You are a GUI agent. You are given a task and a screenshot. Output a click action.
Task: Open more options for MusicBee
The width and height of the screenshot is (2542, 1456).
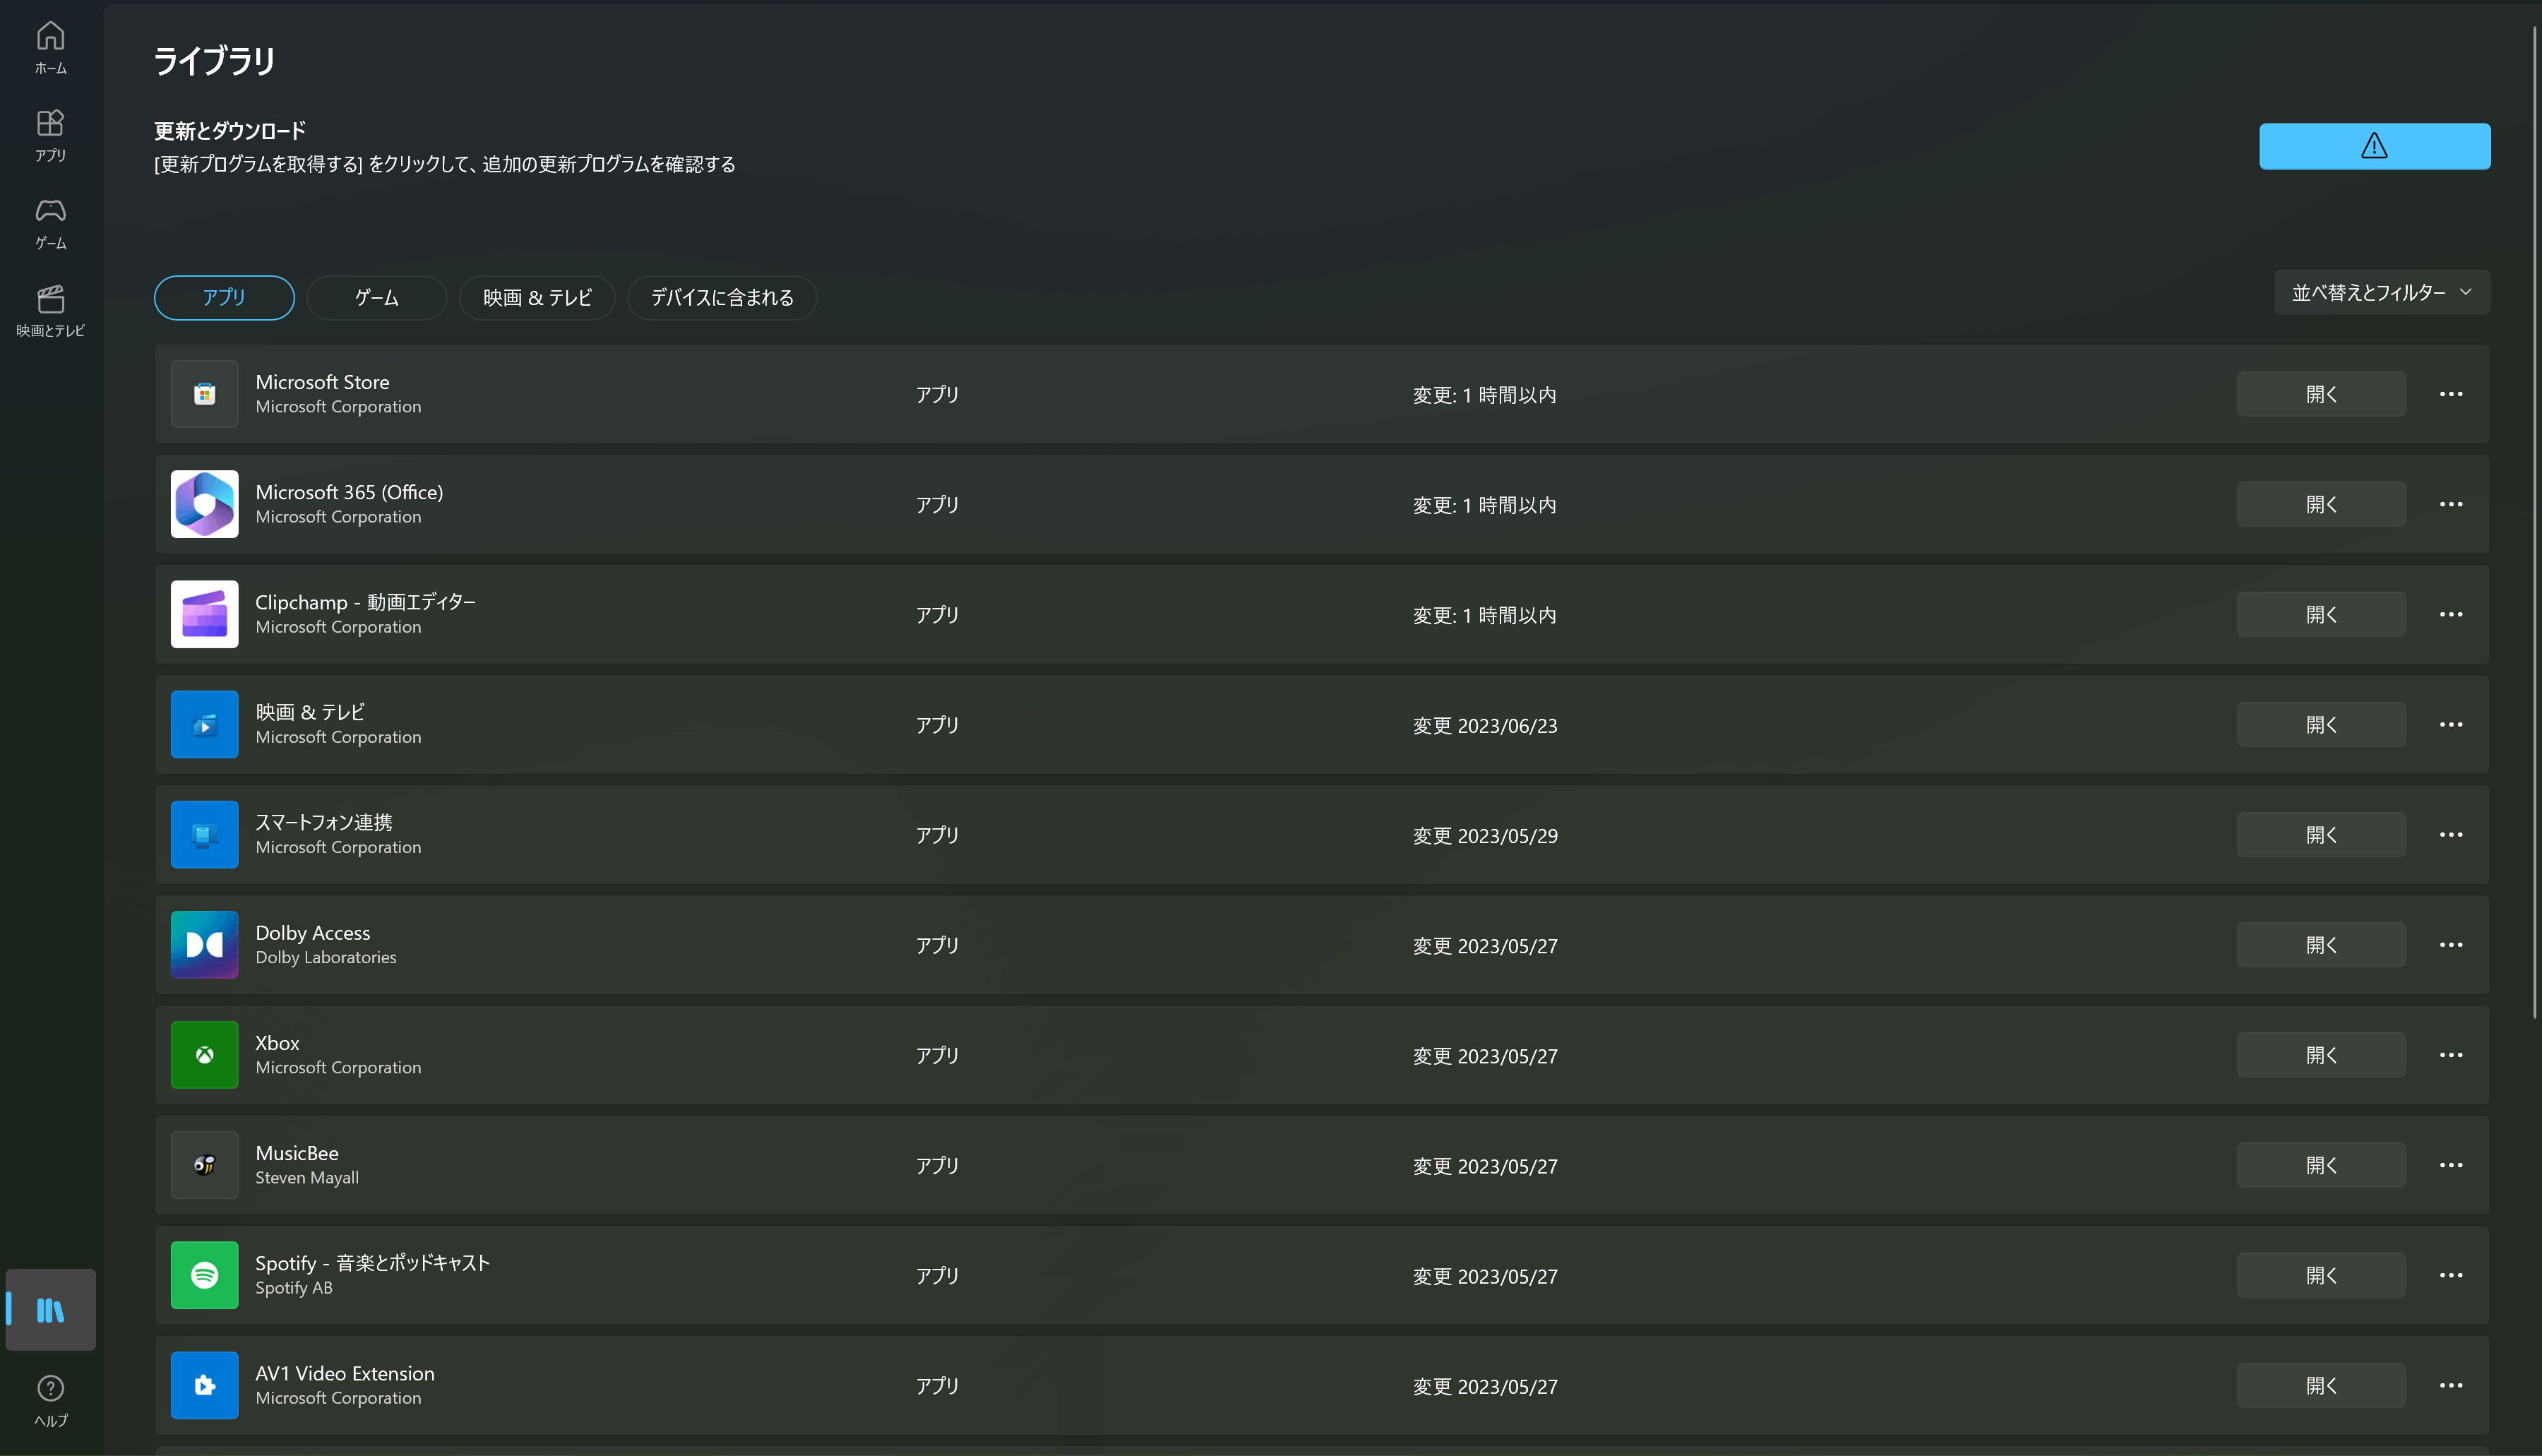click(x=2450, y=1165)
